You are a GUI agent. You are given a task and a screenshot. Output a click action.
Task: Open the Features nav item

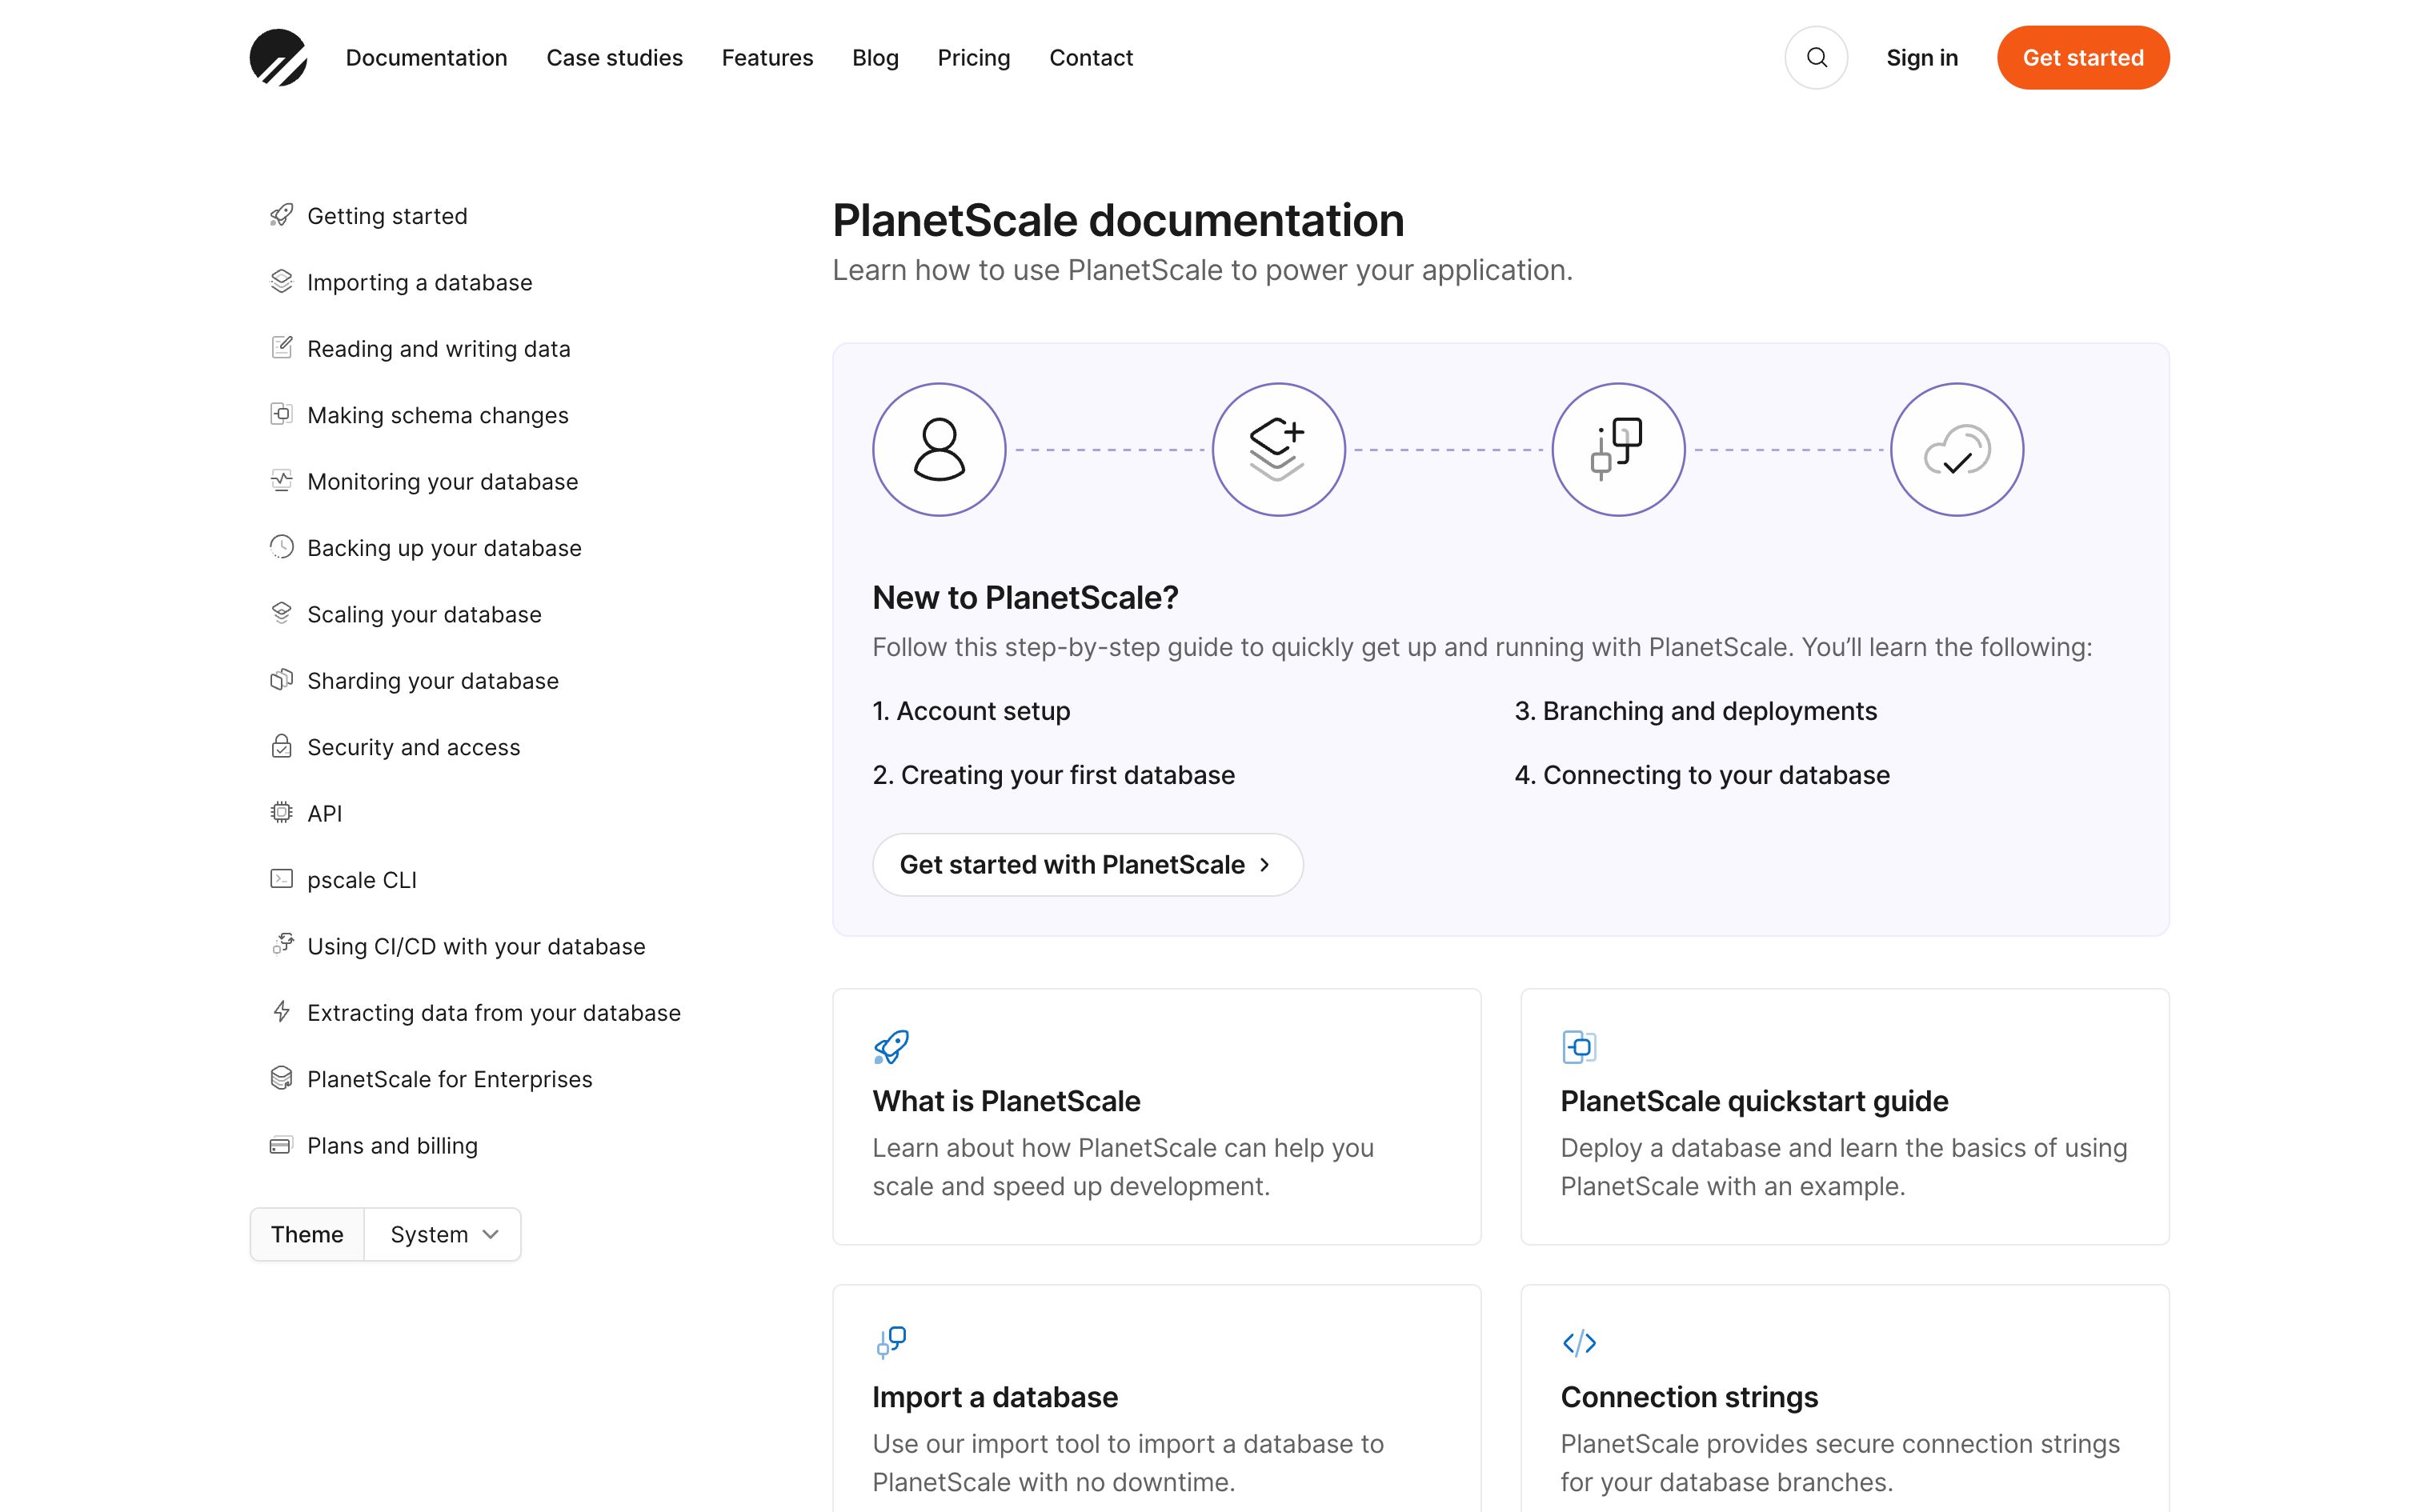click(x=768, y=58)
